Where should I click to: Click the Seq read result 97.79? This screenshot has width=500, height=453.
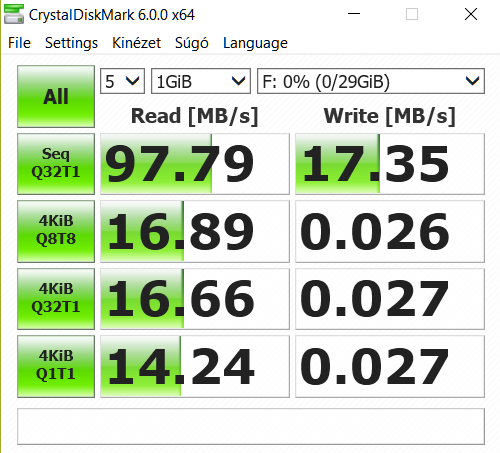click(x=195, y=164)
